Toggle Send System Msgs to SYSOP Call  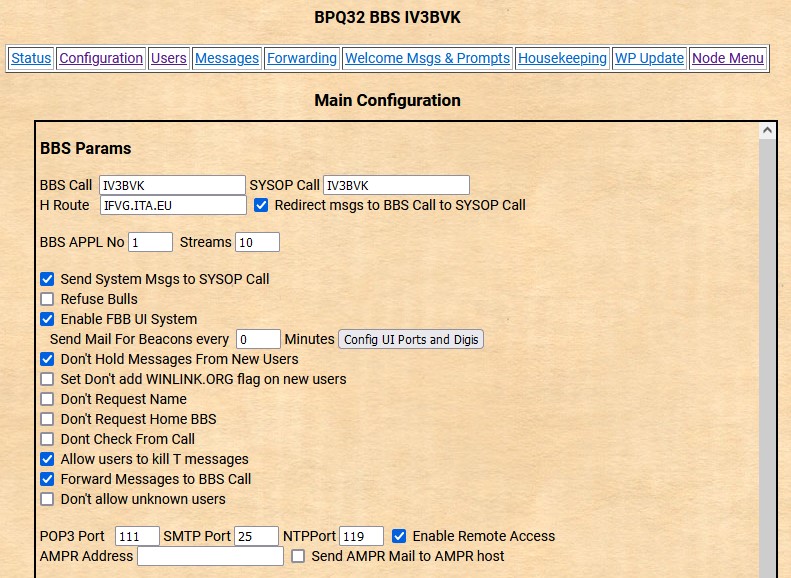[x=47, y=279]
